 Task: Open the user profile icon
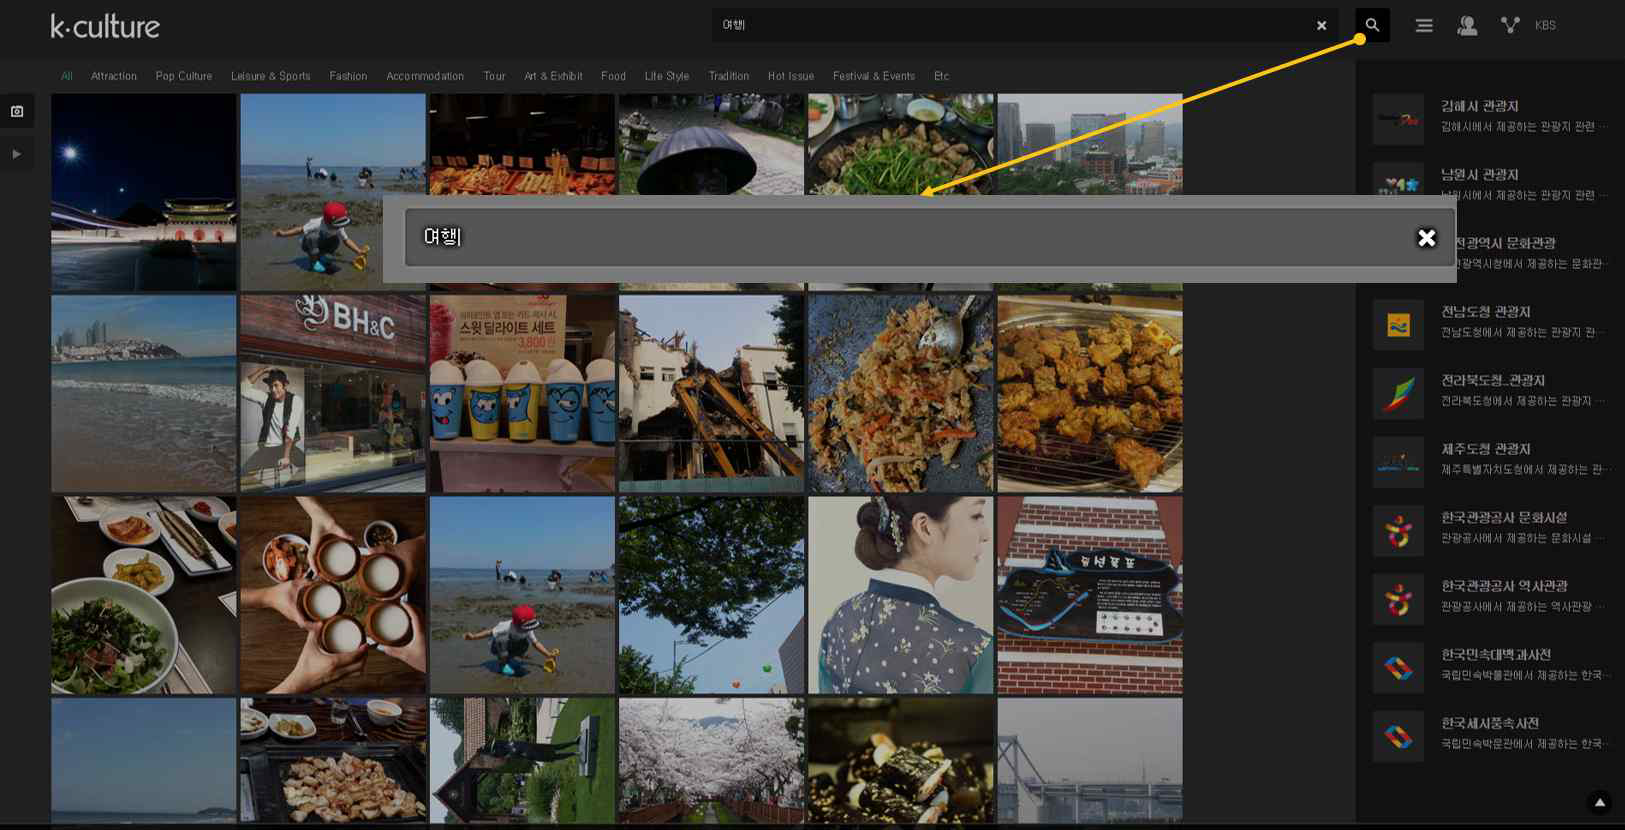click(1467, 26)
